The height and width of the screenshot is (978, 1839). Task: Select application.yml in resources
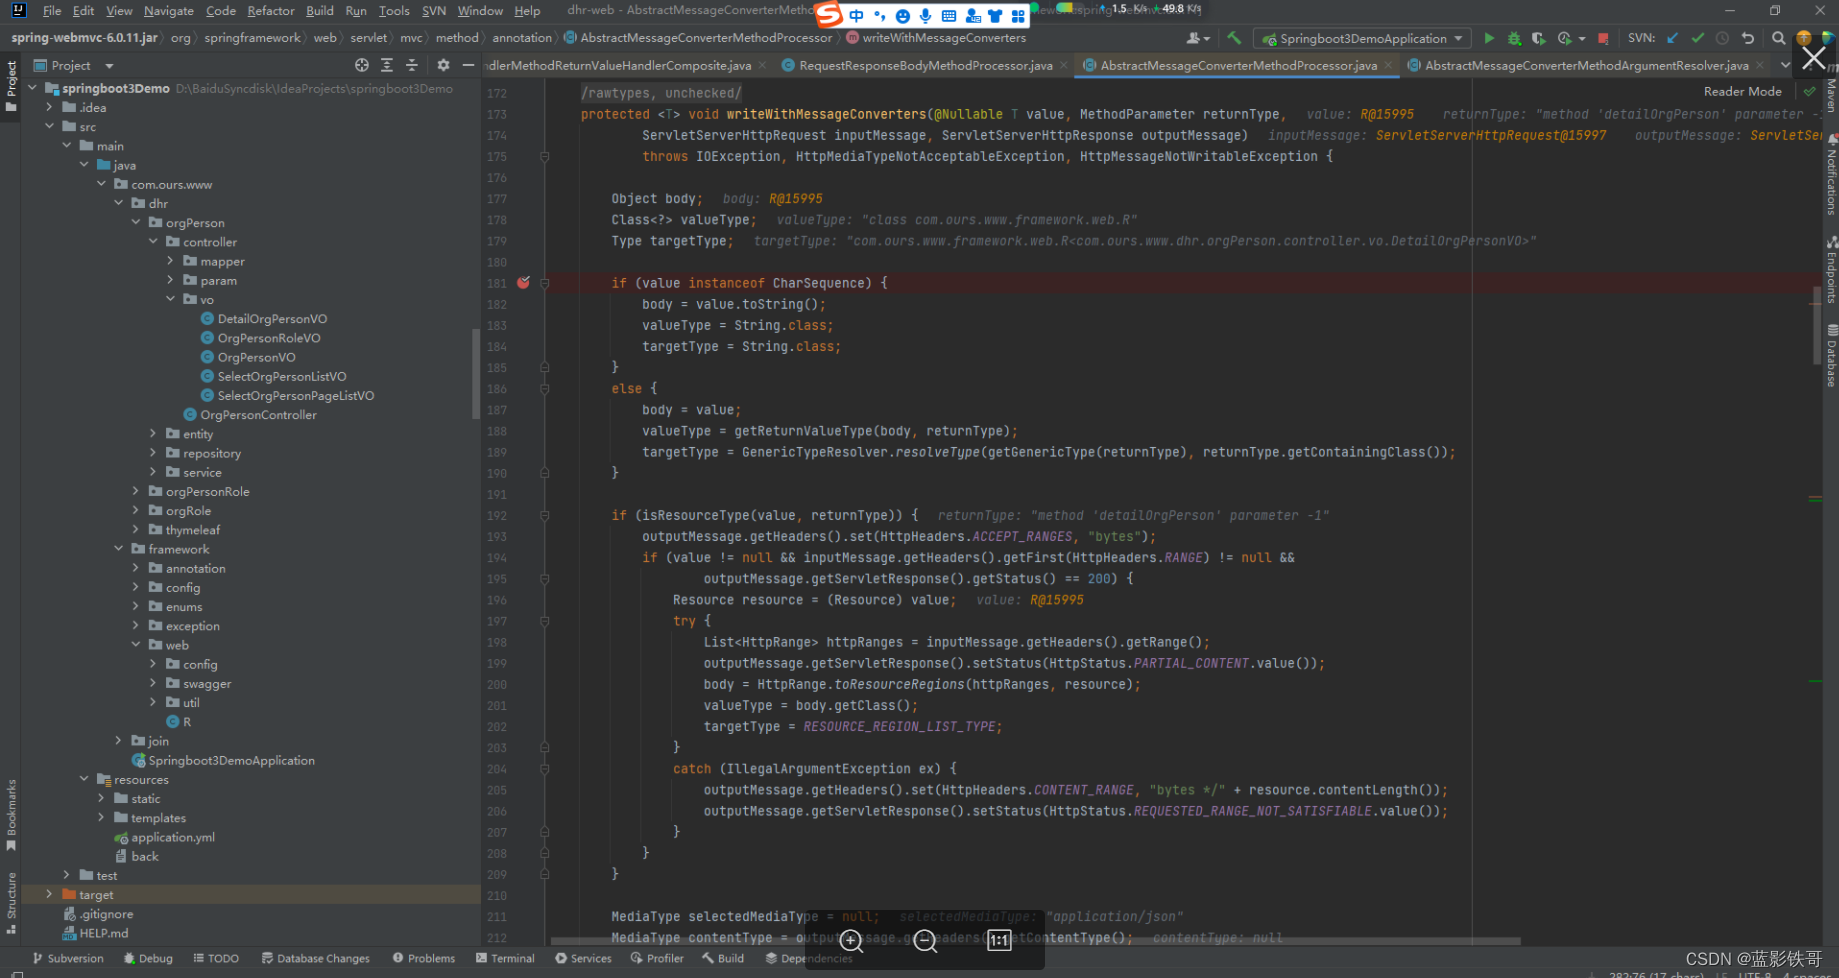[x=172, y=837]
